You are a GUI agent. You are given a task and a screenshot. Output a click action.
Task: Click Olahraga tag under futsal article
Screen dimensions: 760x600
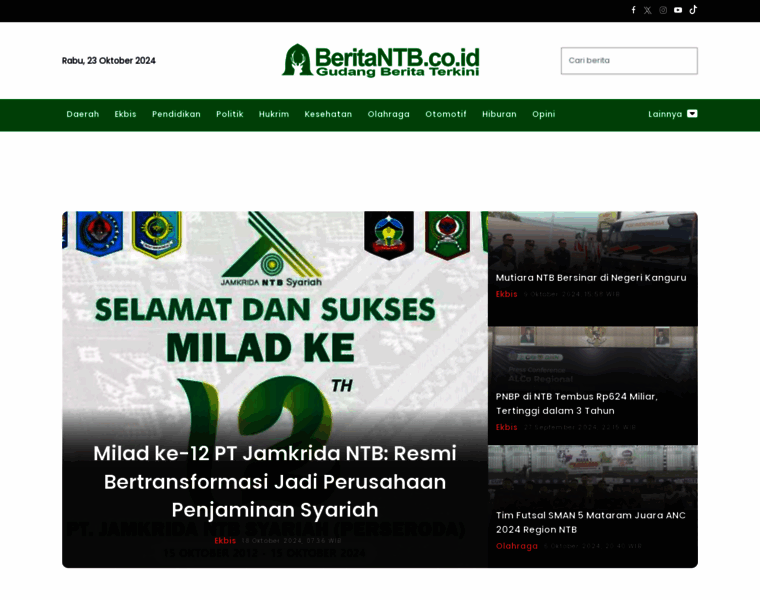[517, 546]
